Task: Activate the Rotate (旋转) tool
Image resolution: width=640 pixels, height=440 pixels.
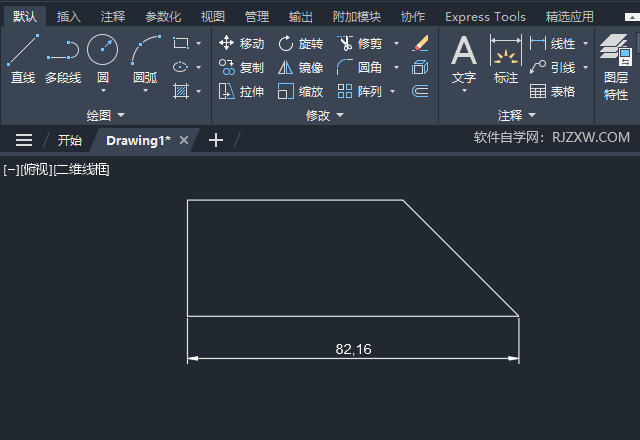Action: 300,43
